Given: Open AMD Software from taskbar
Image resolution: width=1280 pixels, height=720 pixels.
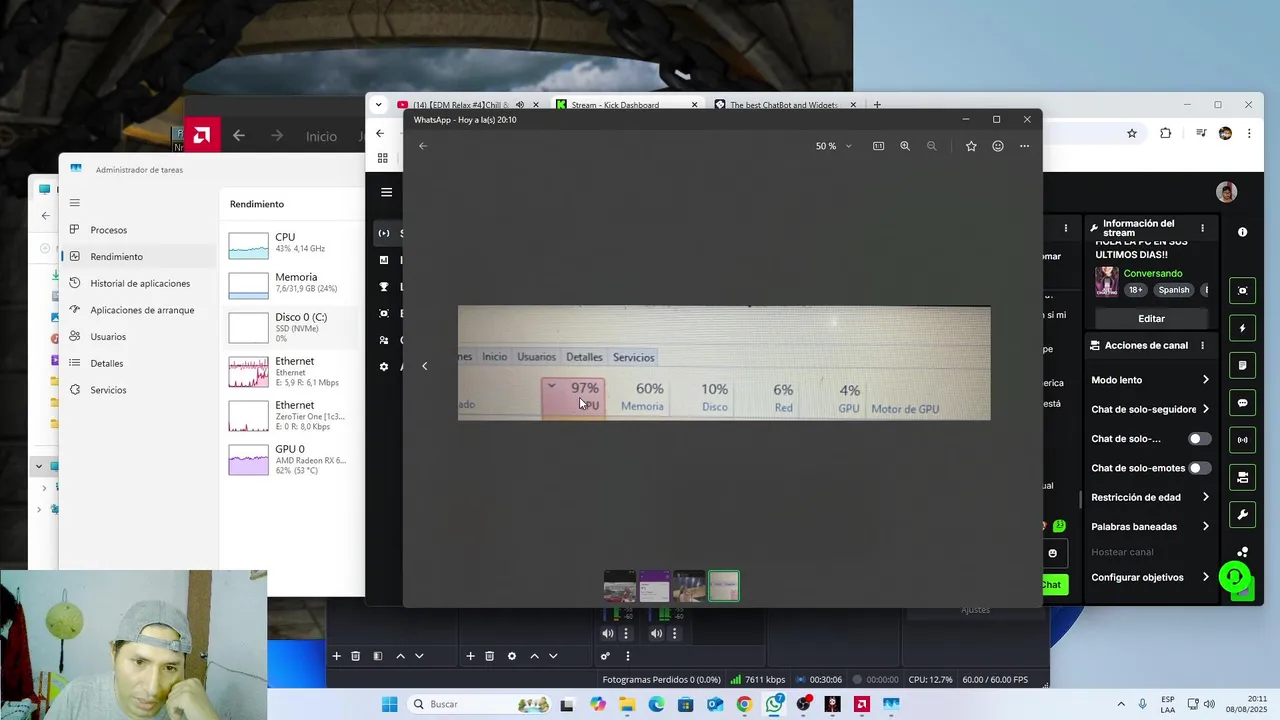Looking at the screenshot, I should click(861, 704).
